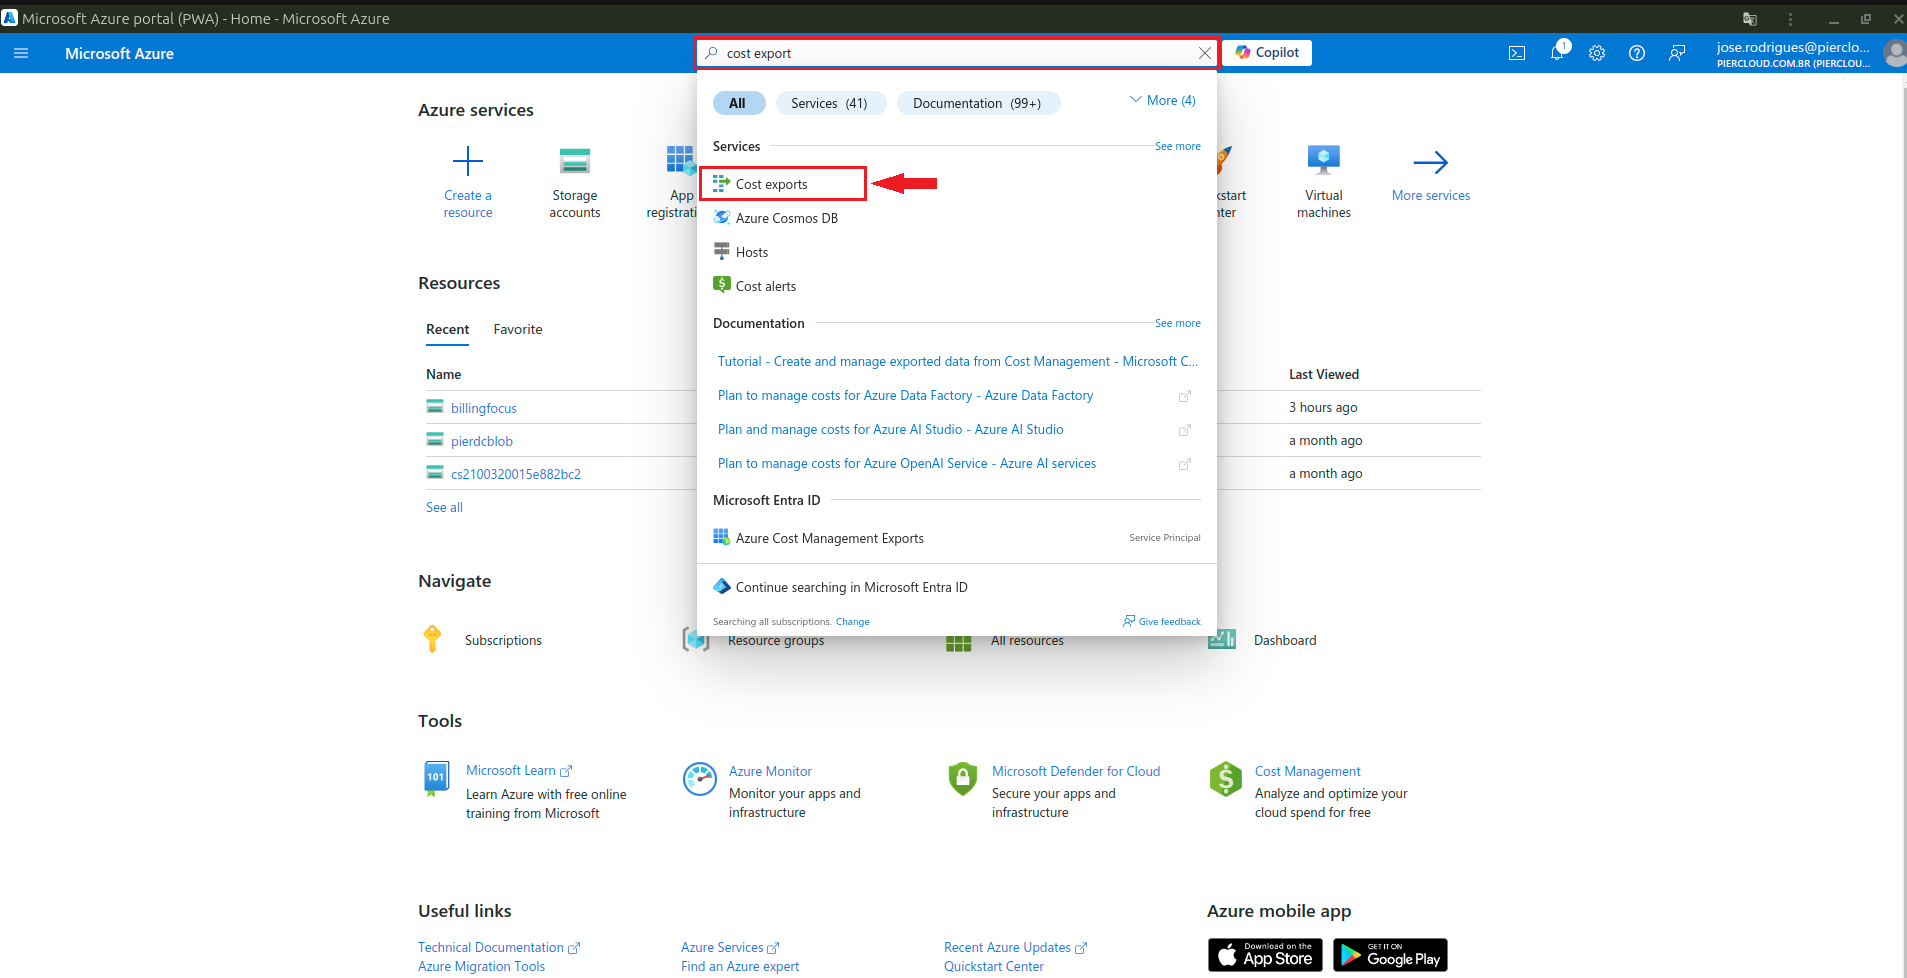Open Storage accounts service icon
The width and height of the screenshot is (1907, 978).
(x=575, y=162)
